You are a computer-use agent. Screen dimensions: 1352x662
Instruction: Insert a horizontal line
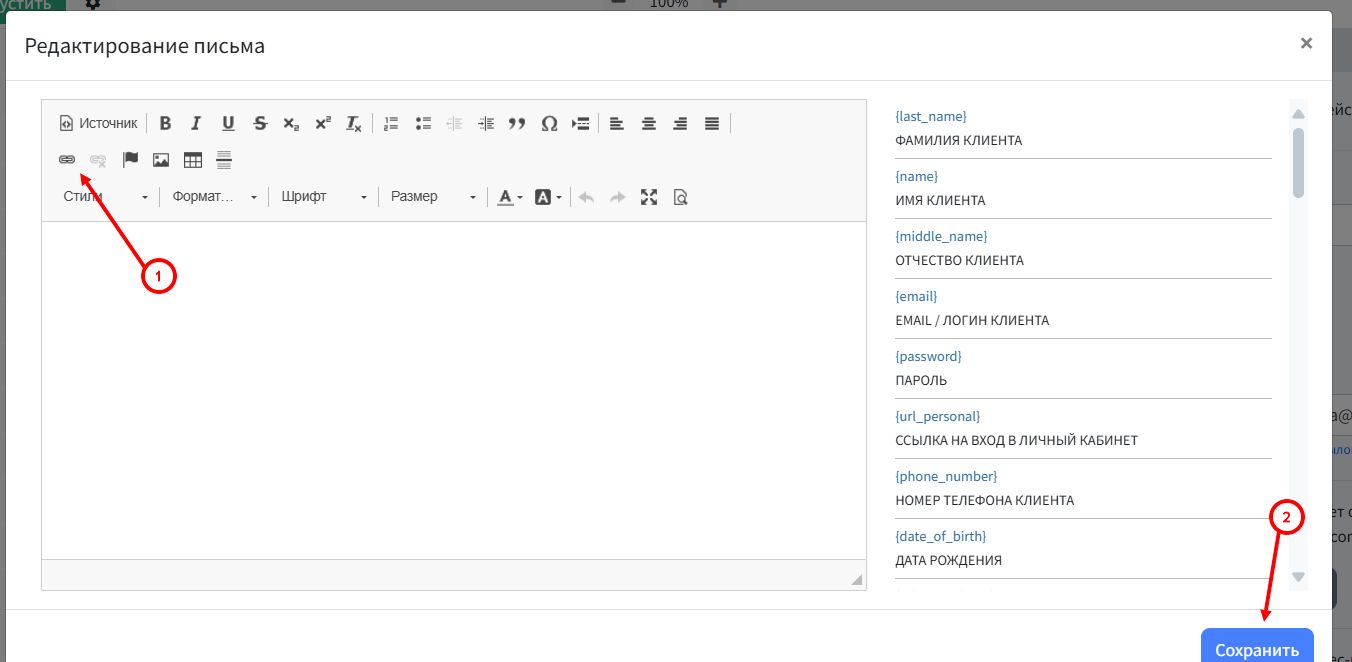[224, 159]
